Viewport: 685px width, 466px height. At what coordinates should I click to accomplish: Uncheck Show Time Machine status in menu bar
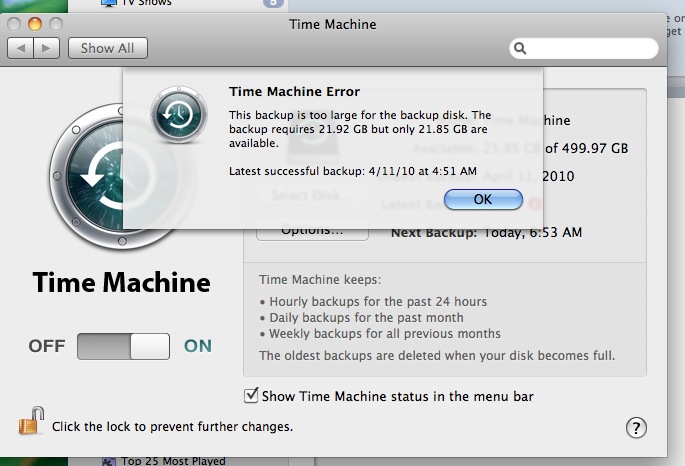click(x=251, y=396)
